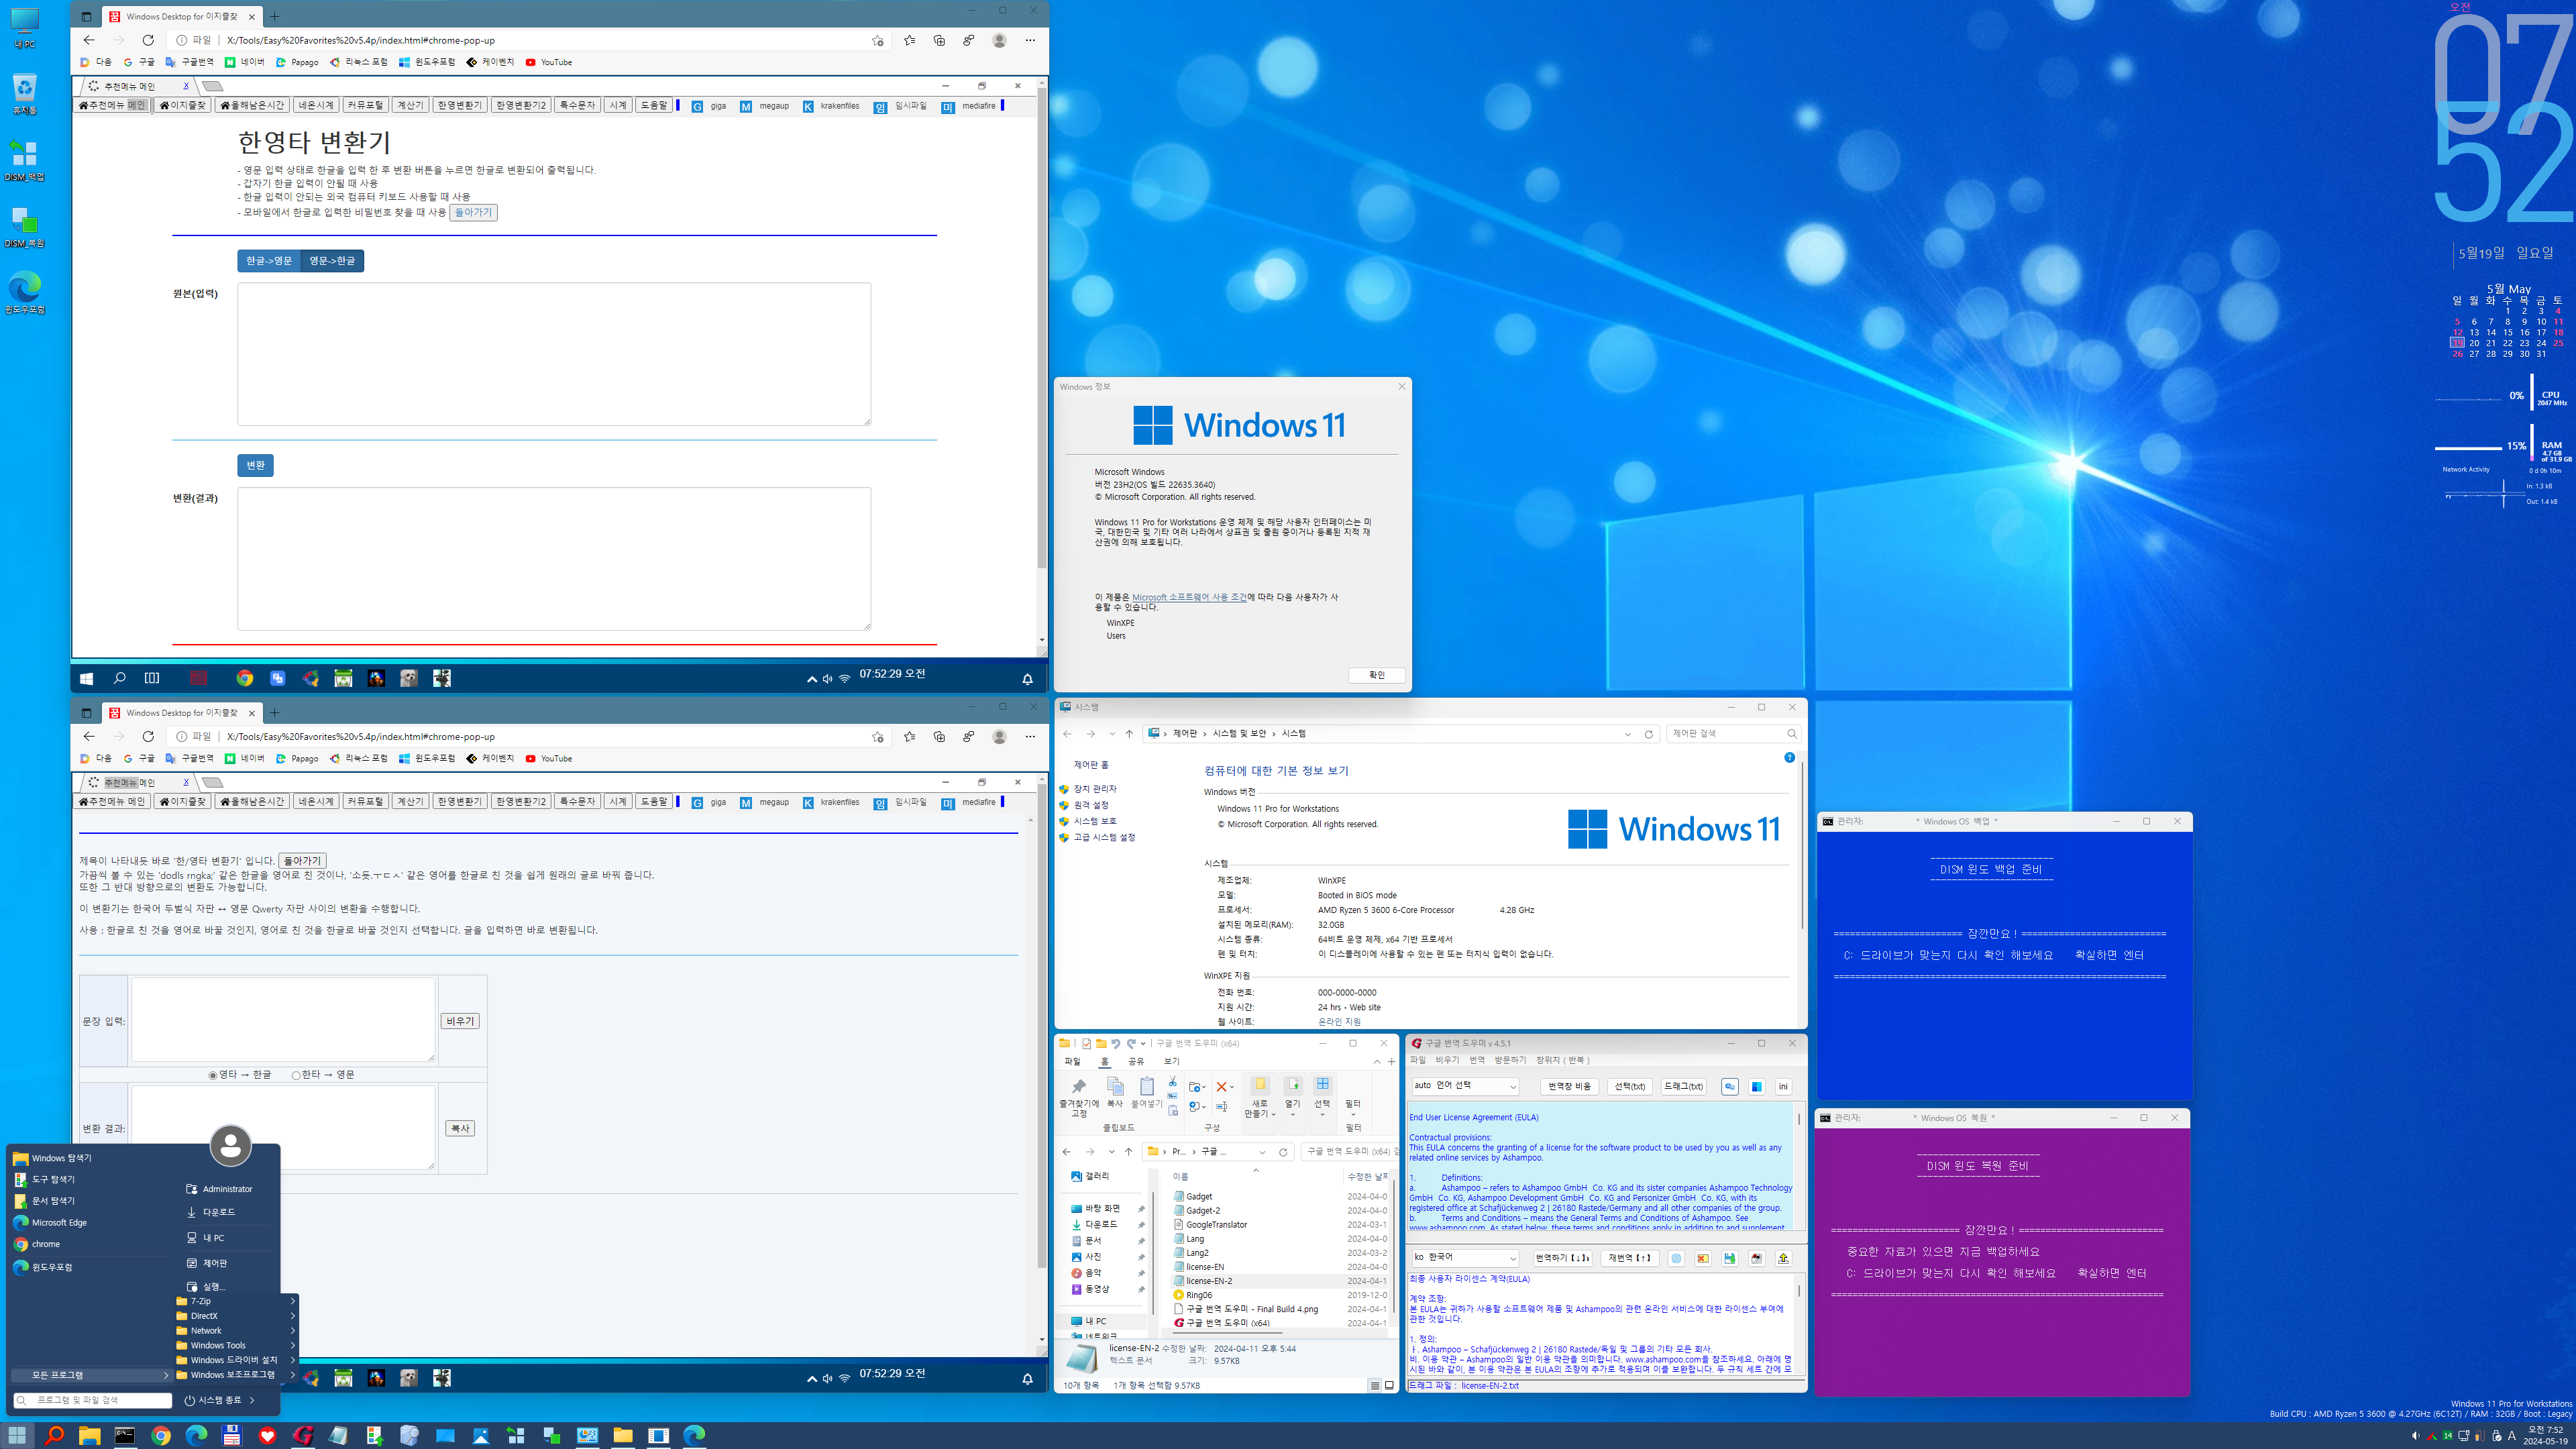Open the 필터 dropdown in Explorer ribbon
The image size is (2576, 1449).
[x=1353, y=1107]
